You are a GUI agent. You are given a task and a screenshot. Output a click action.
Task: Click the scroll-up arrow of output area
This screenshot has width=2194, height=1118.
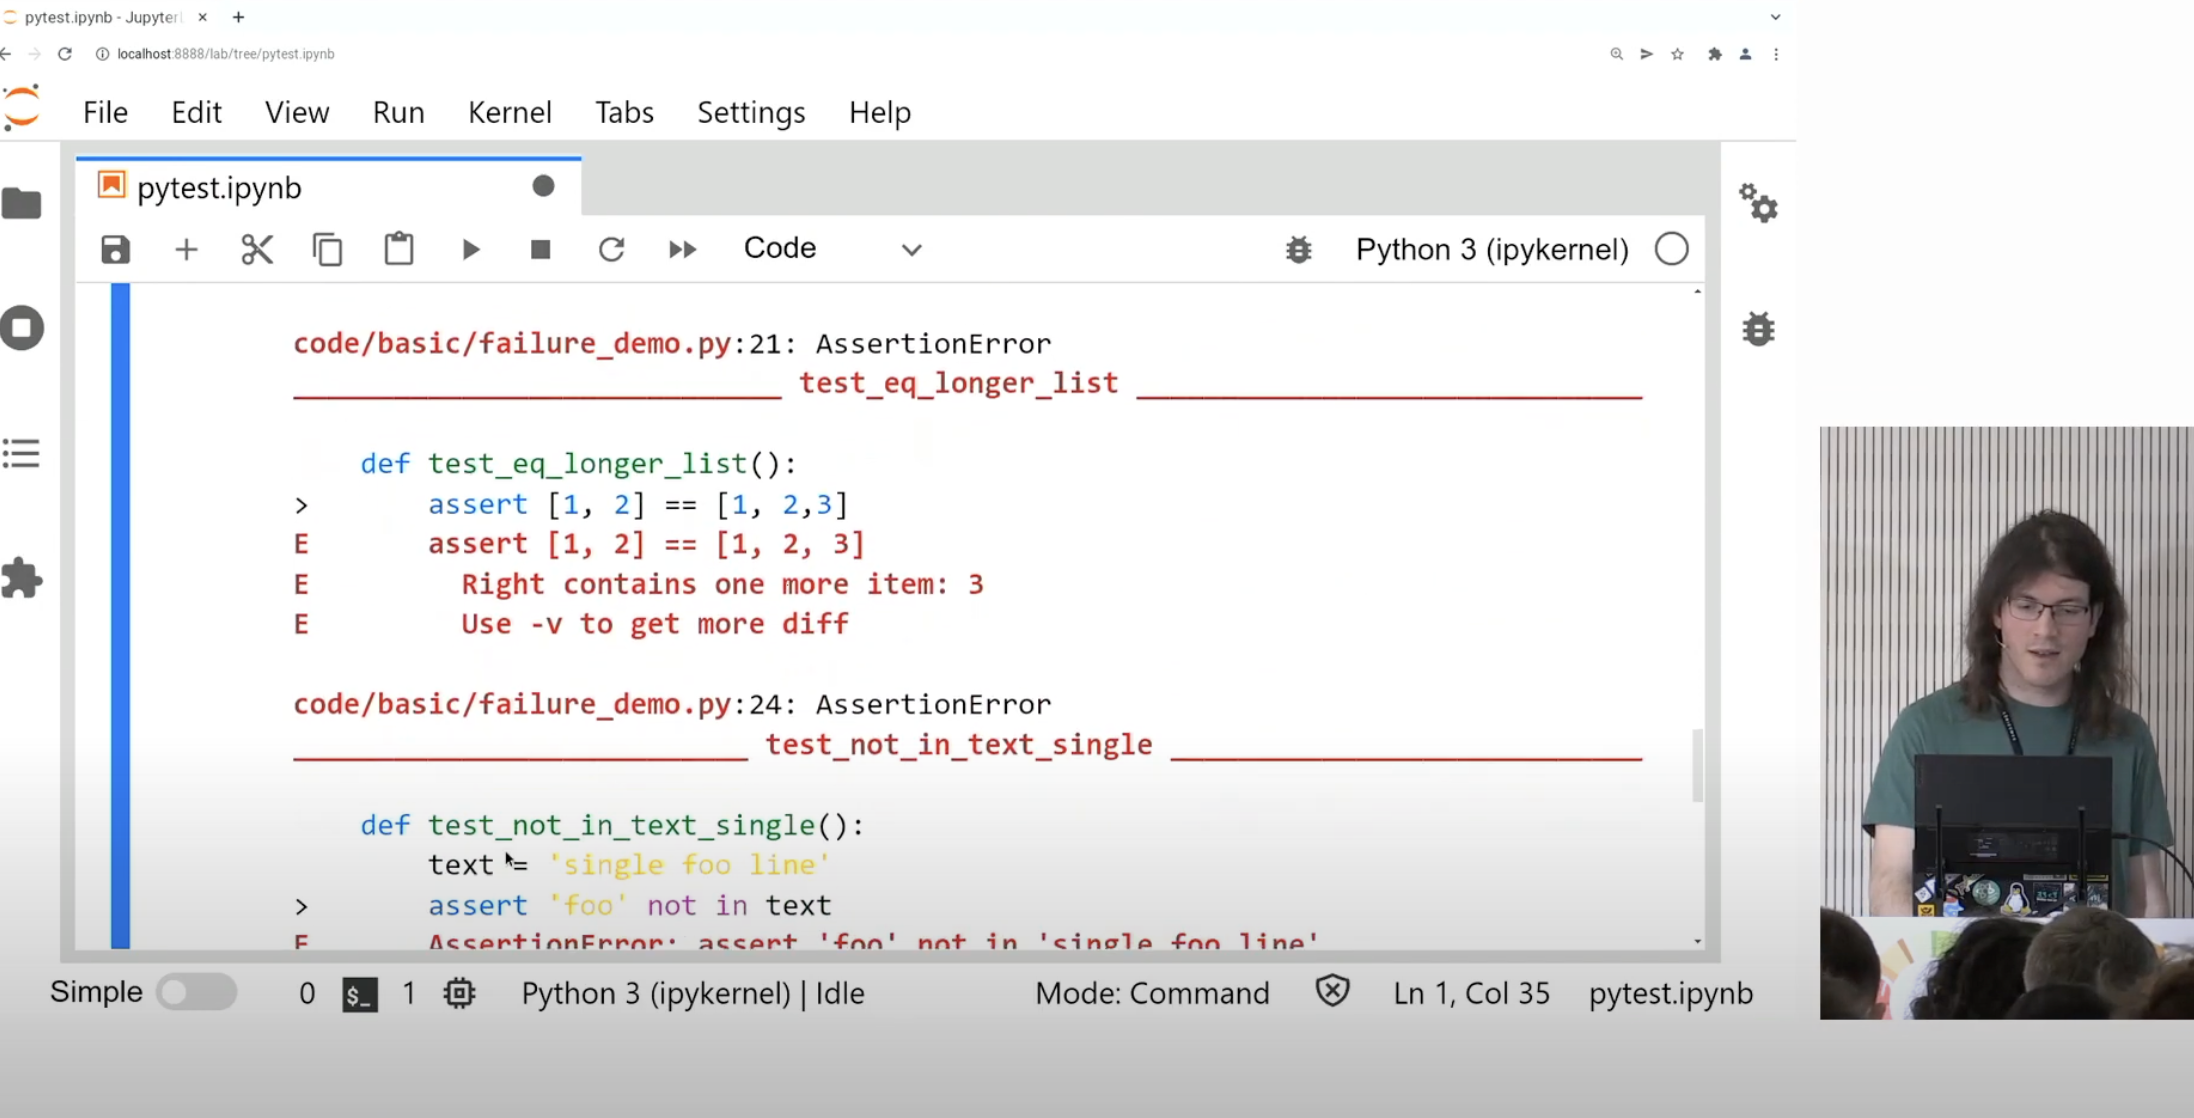tap(1697, 291)
